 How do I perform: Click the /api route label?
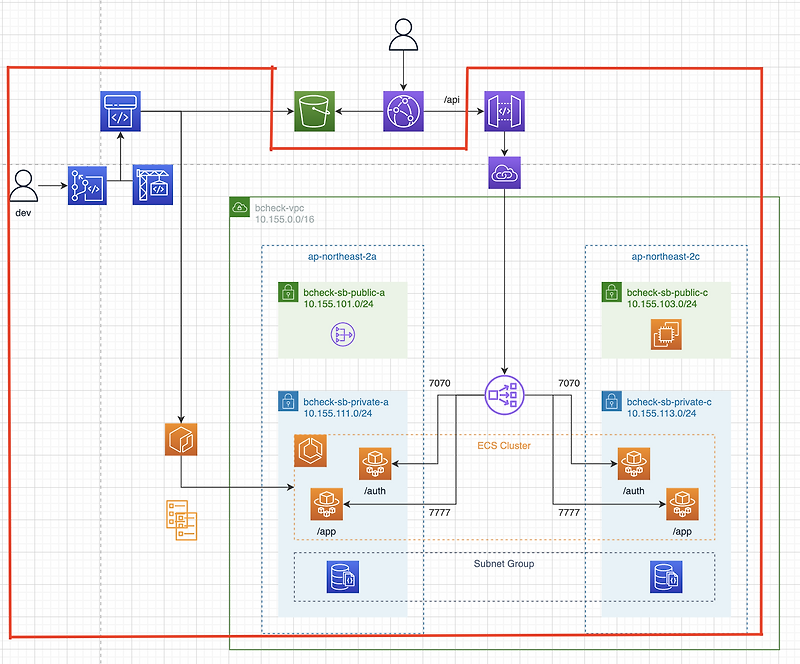point(450,100)
